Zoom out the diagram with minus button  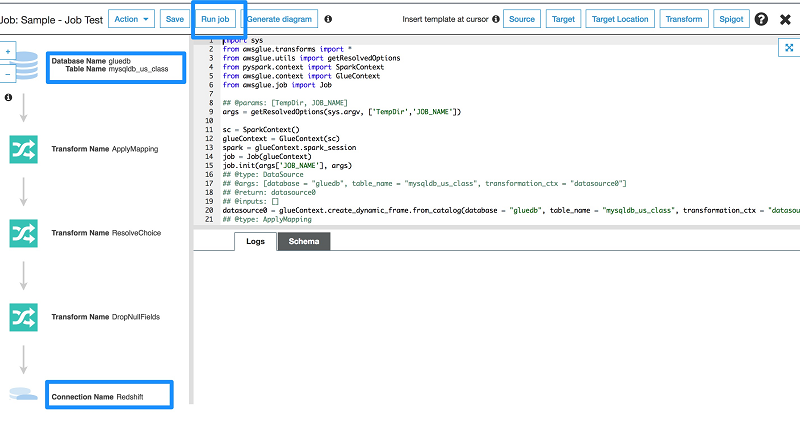(x=8, y=74)
